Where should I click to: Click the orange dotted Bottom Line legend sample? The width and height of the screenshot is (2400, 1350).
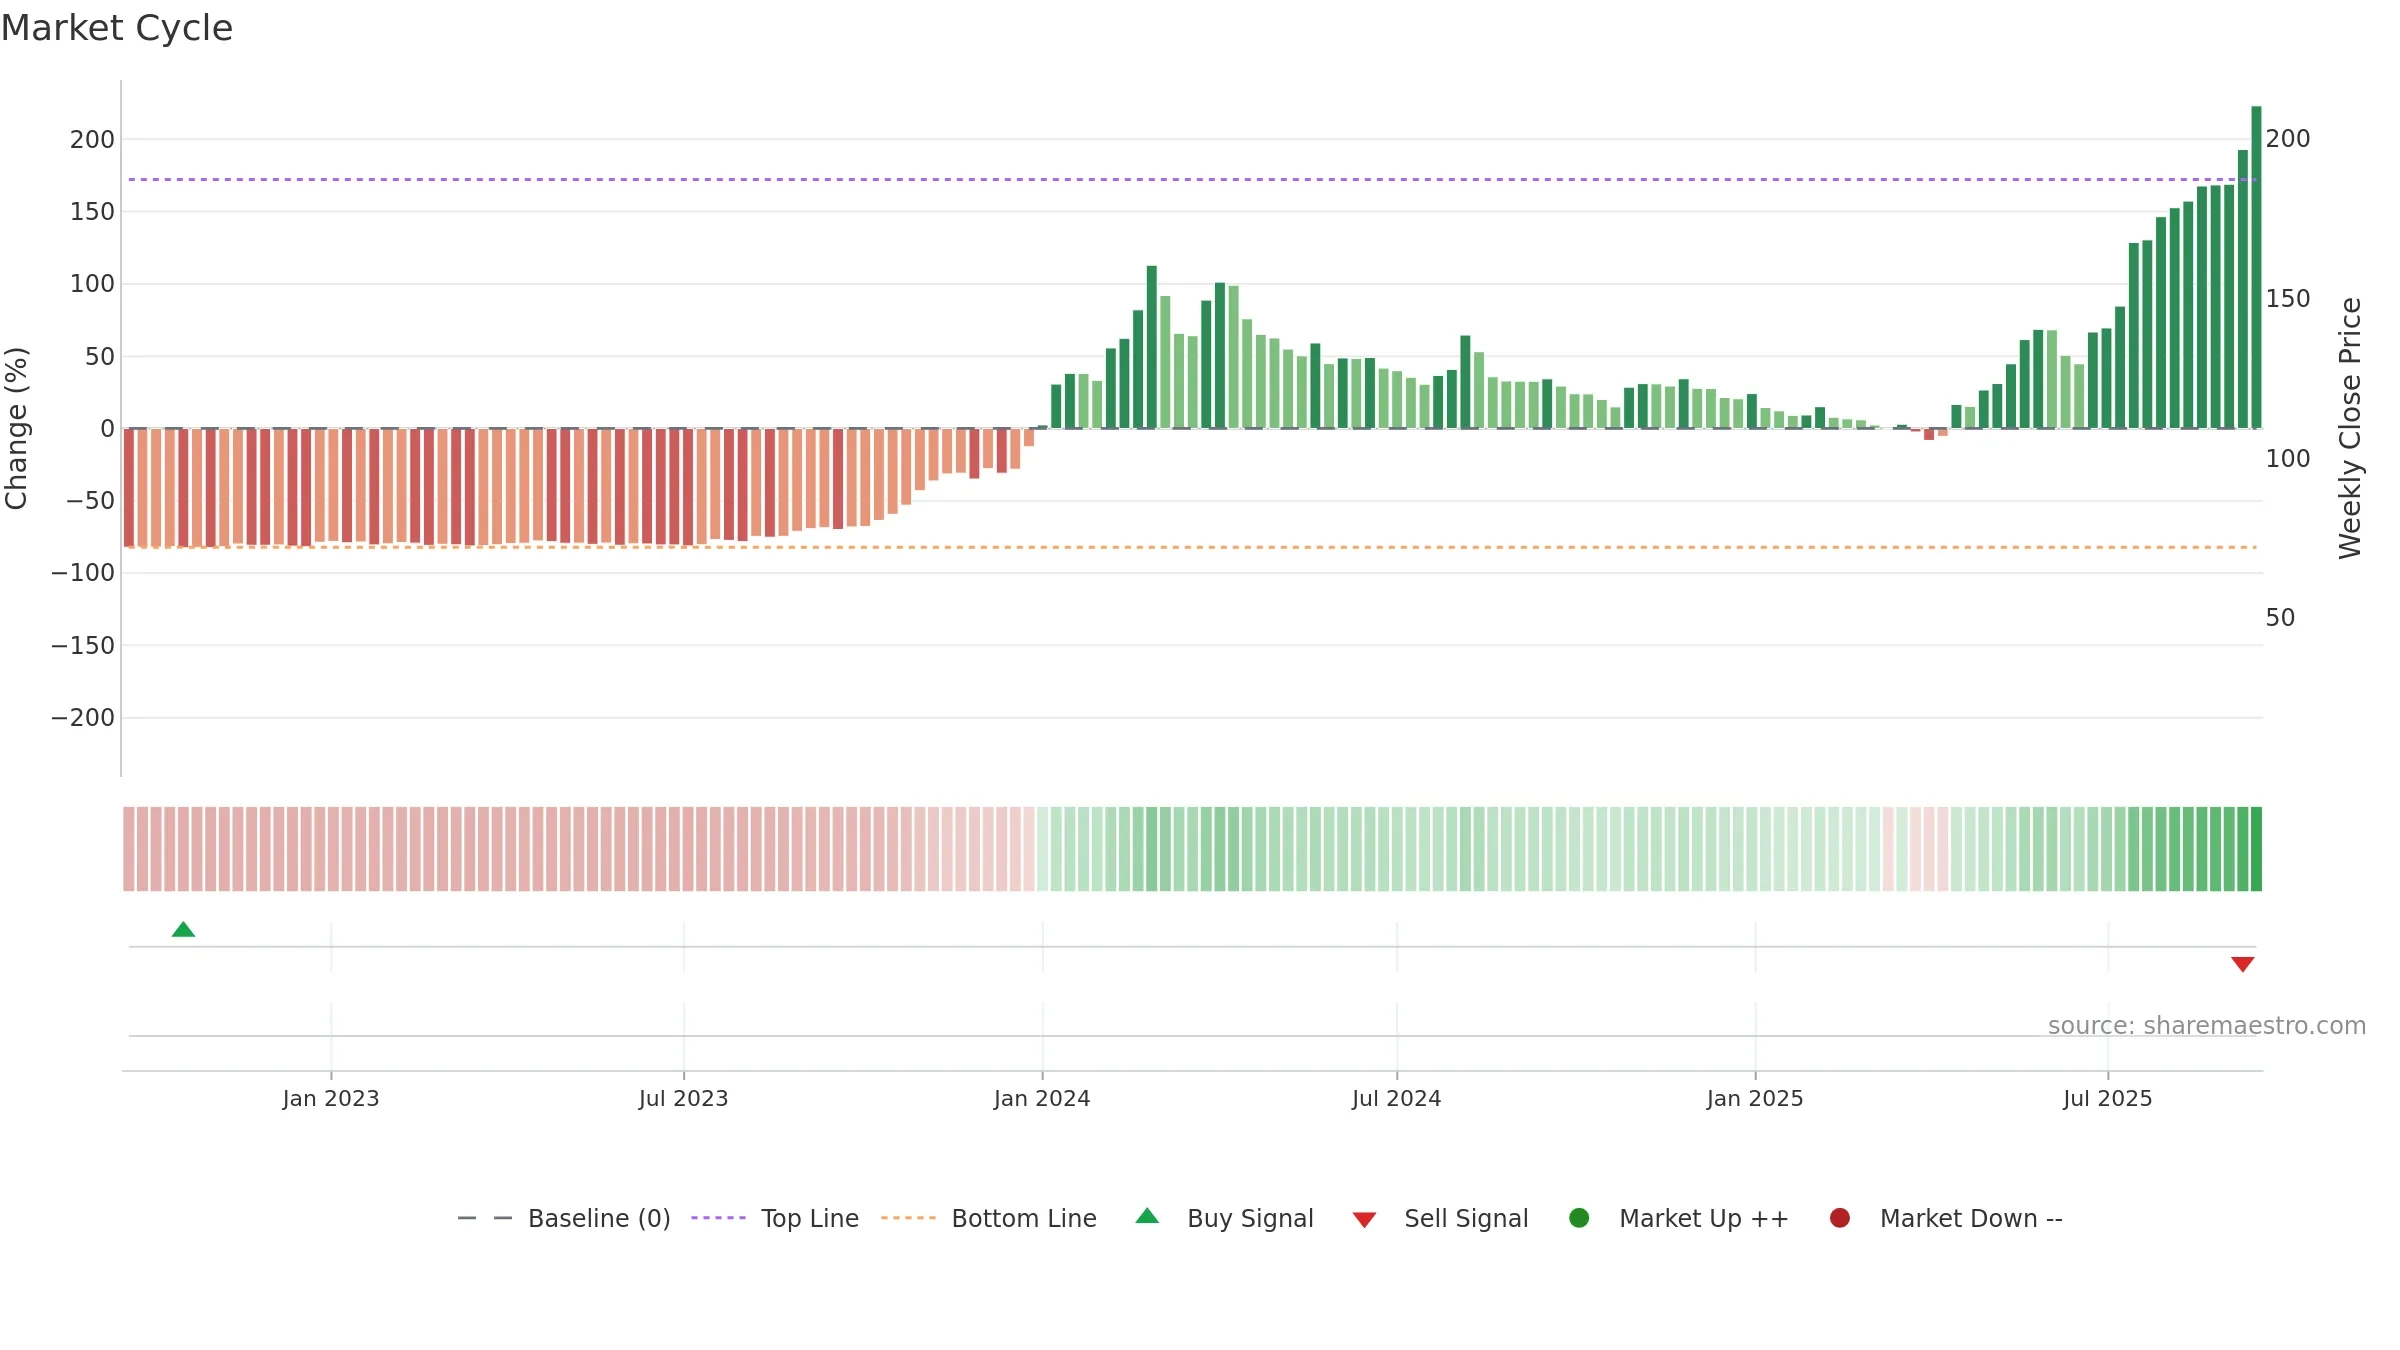[908, 1218]
